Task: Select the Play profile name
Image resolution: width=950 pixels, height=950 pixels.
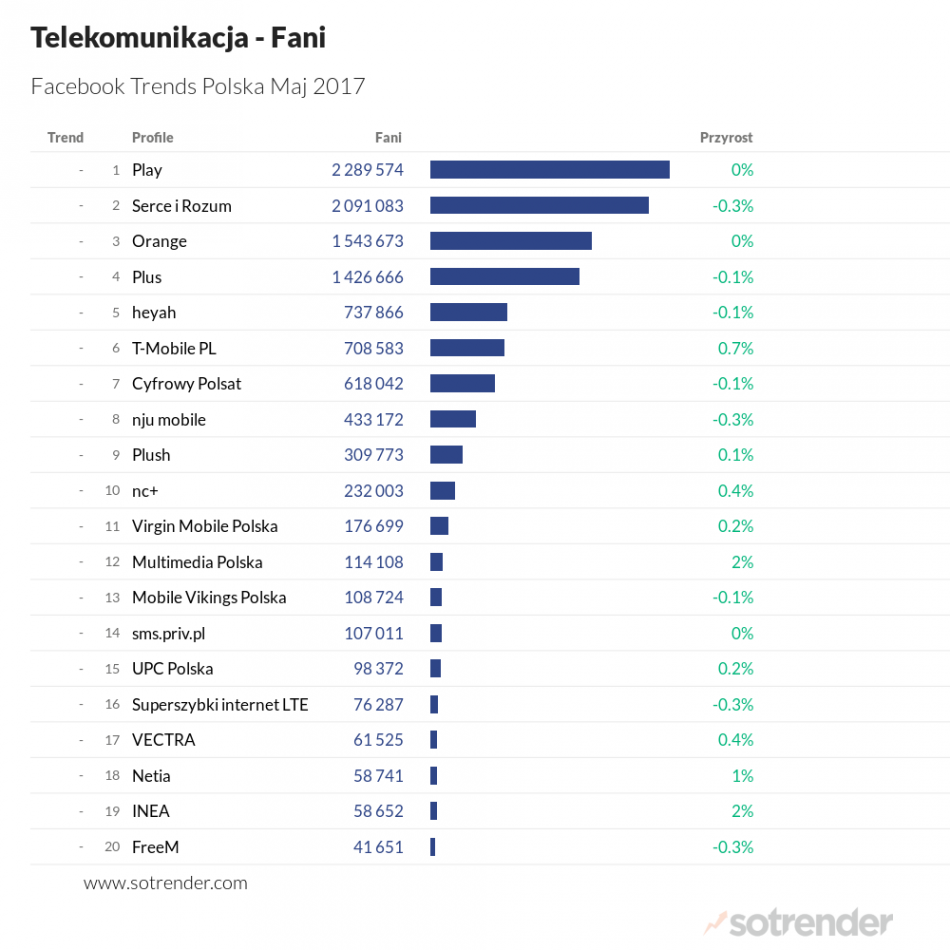Action: (x=147, y=170)
